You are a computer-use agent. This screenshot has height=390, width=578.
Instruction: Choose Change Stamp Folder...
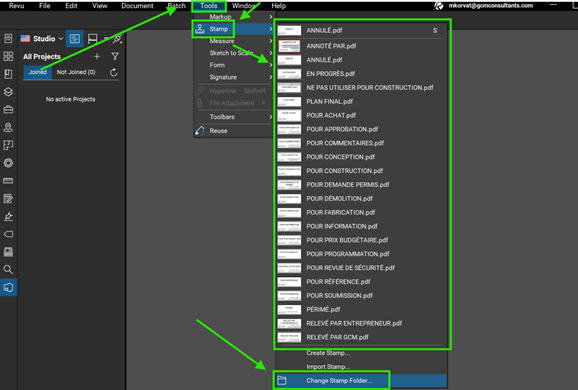[361, 380]
